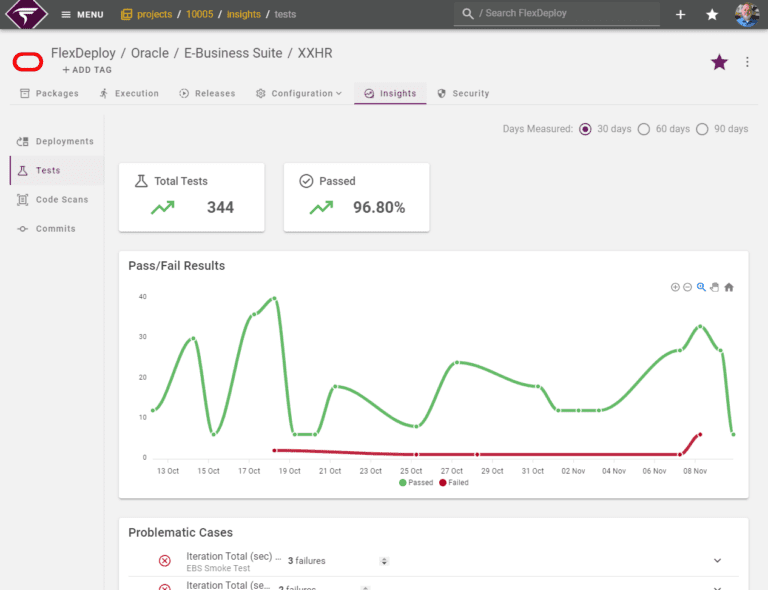This screenshot has height=590, width=768.
Task: Open the three-dot project options menu
Action: [747, 62]
